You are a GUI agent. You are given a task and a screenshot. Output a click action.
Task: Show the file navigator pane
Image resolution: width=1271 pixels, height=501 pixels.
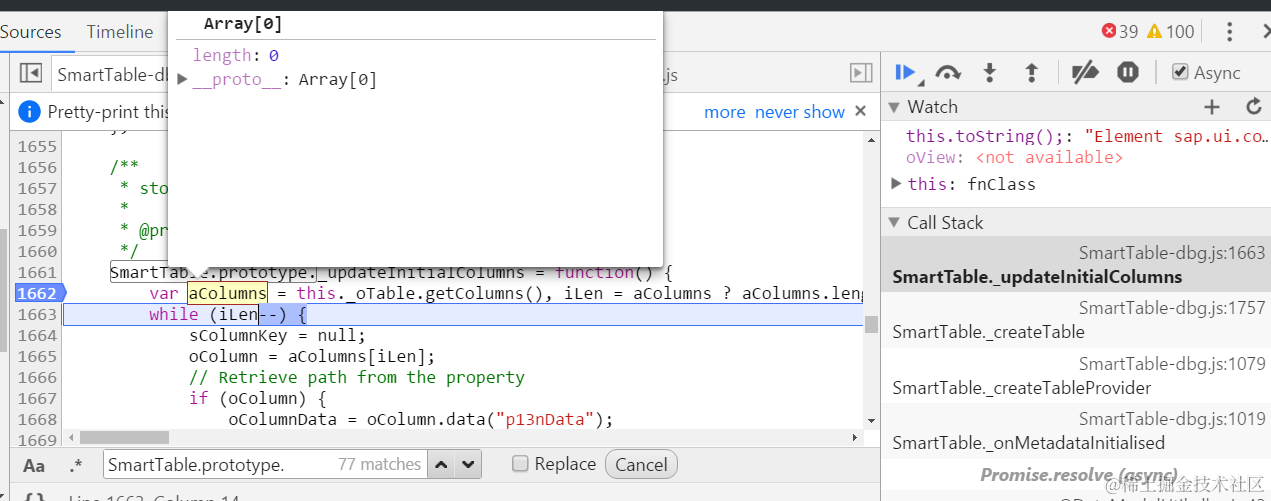tap(31, 73)
